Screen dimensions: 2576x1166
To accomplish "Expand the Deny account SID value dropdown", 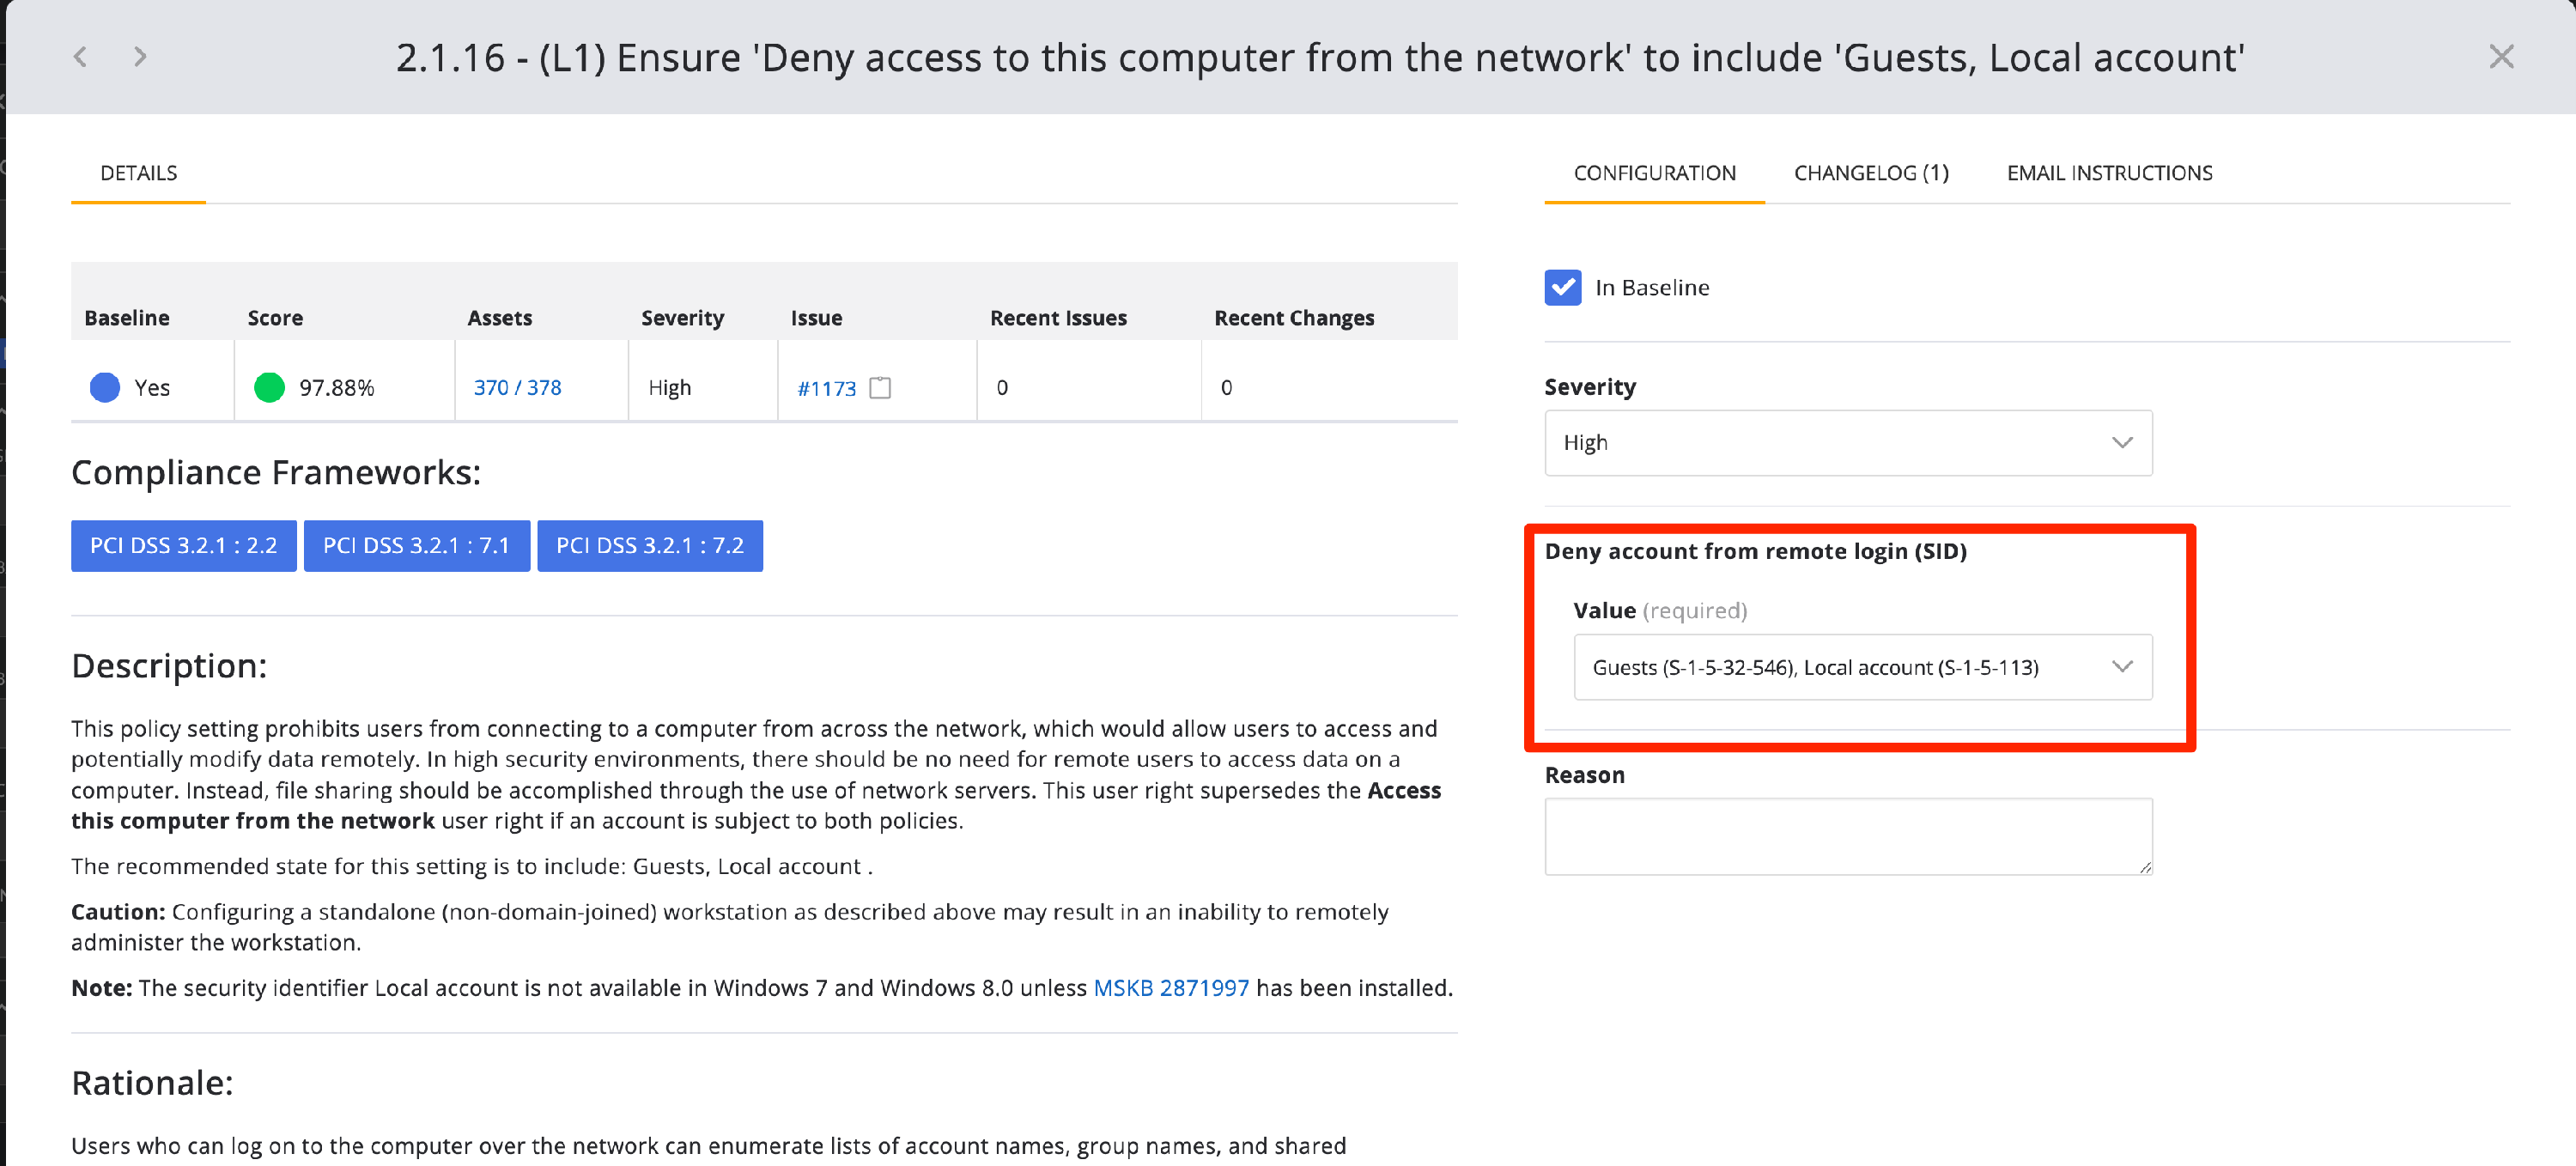I will tap(1860, 667).
